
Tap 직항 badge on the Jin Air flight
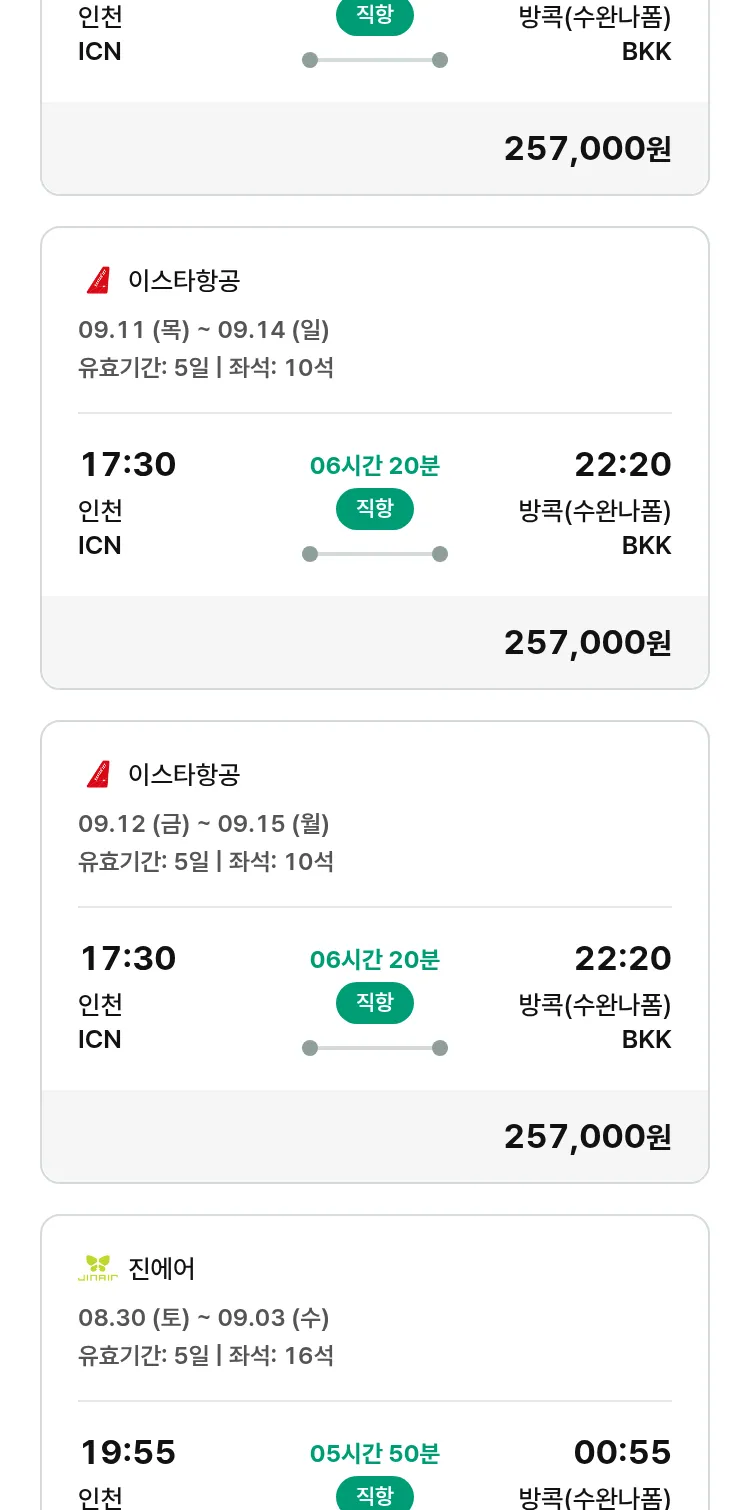pos(375,1495)
